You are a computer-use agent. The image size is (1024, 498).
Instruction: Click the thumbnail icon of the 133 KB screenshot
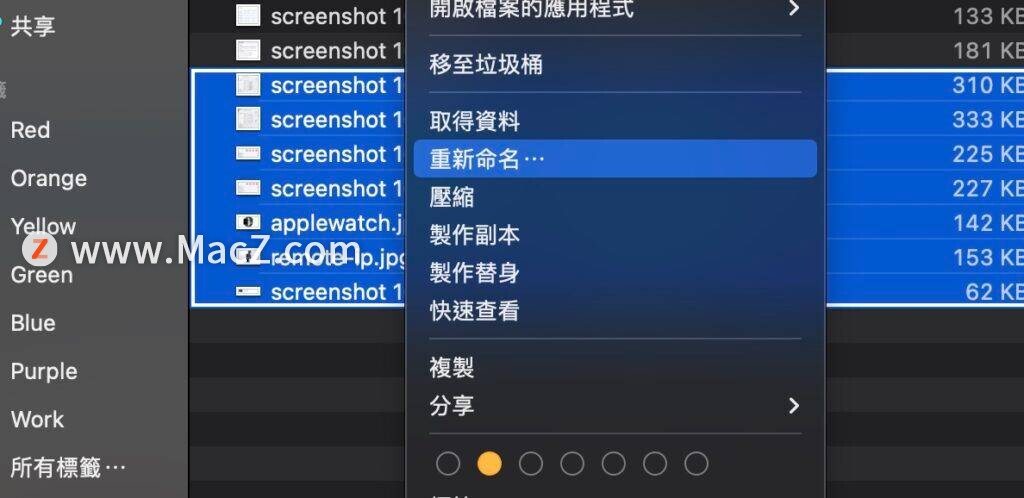point(248,15)
